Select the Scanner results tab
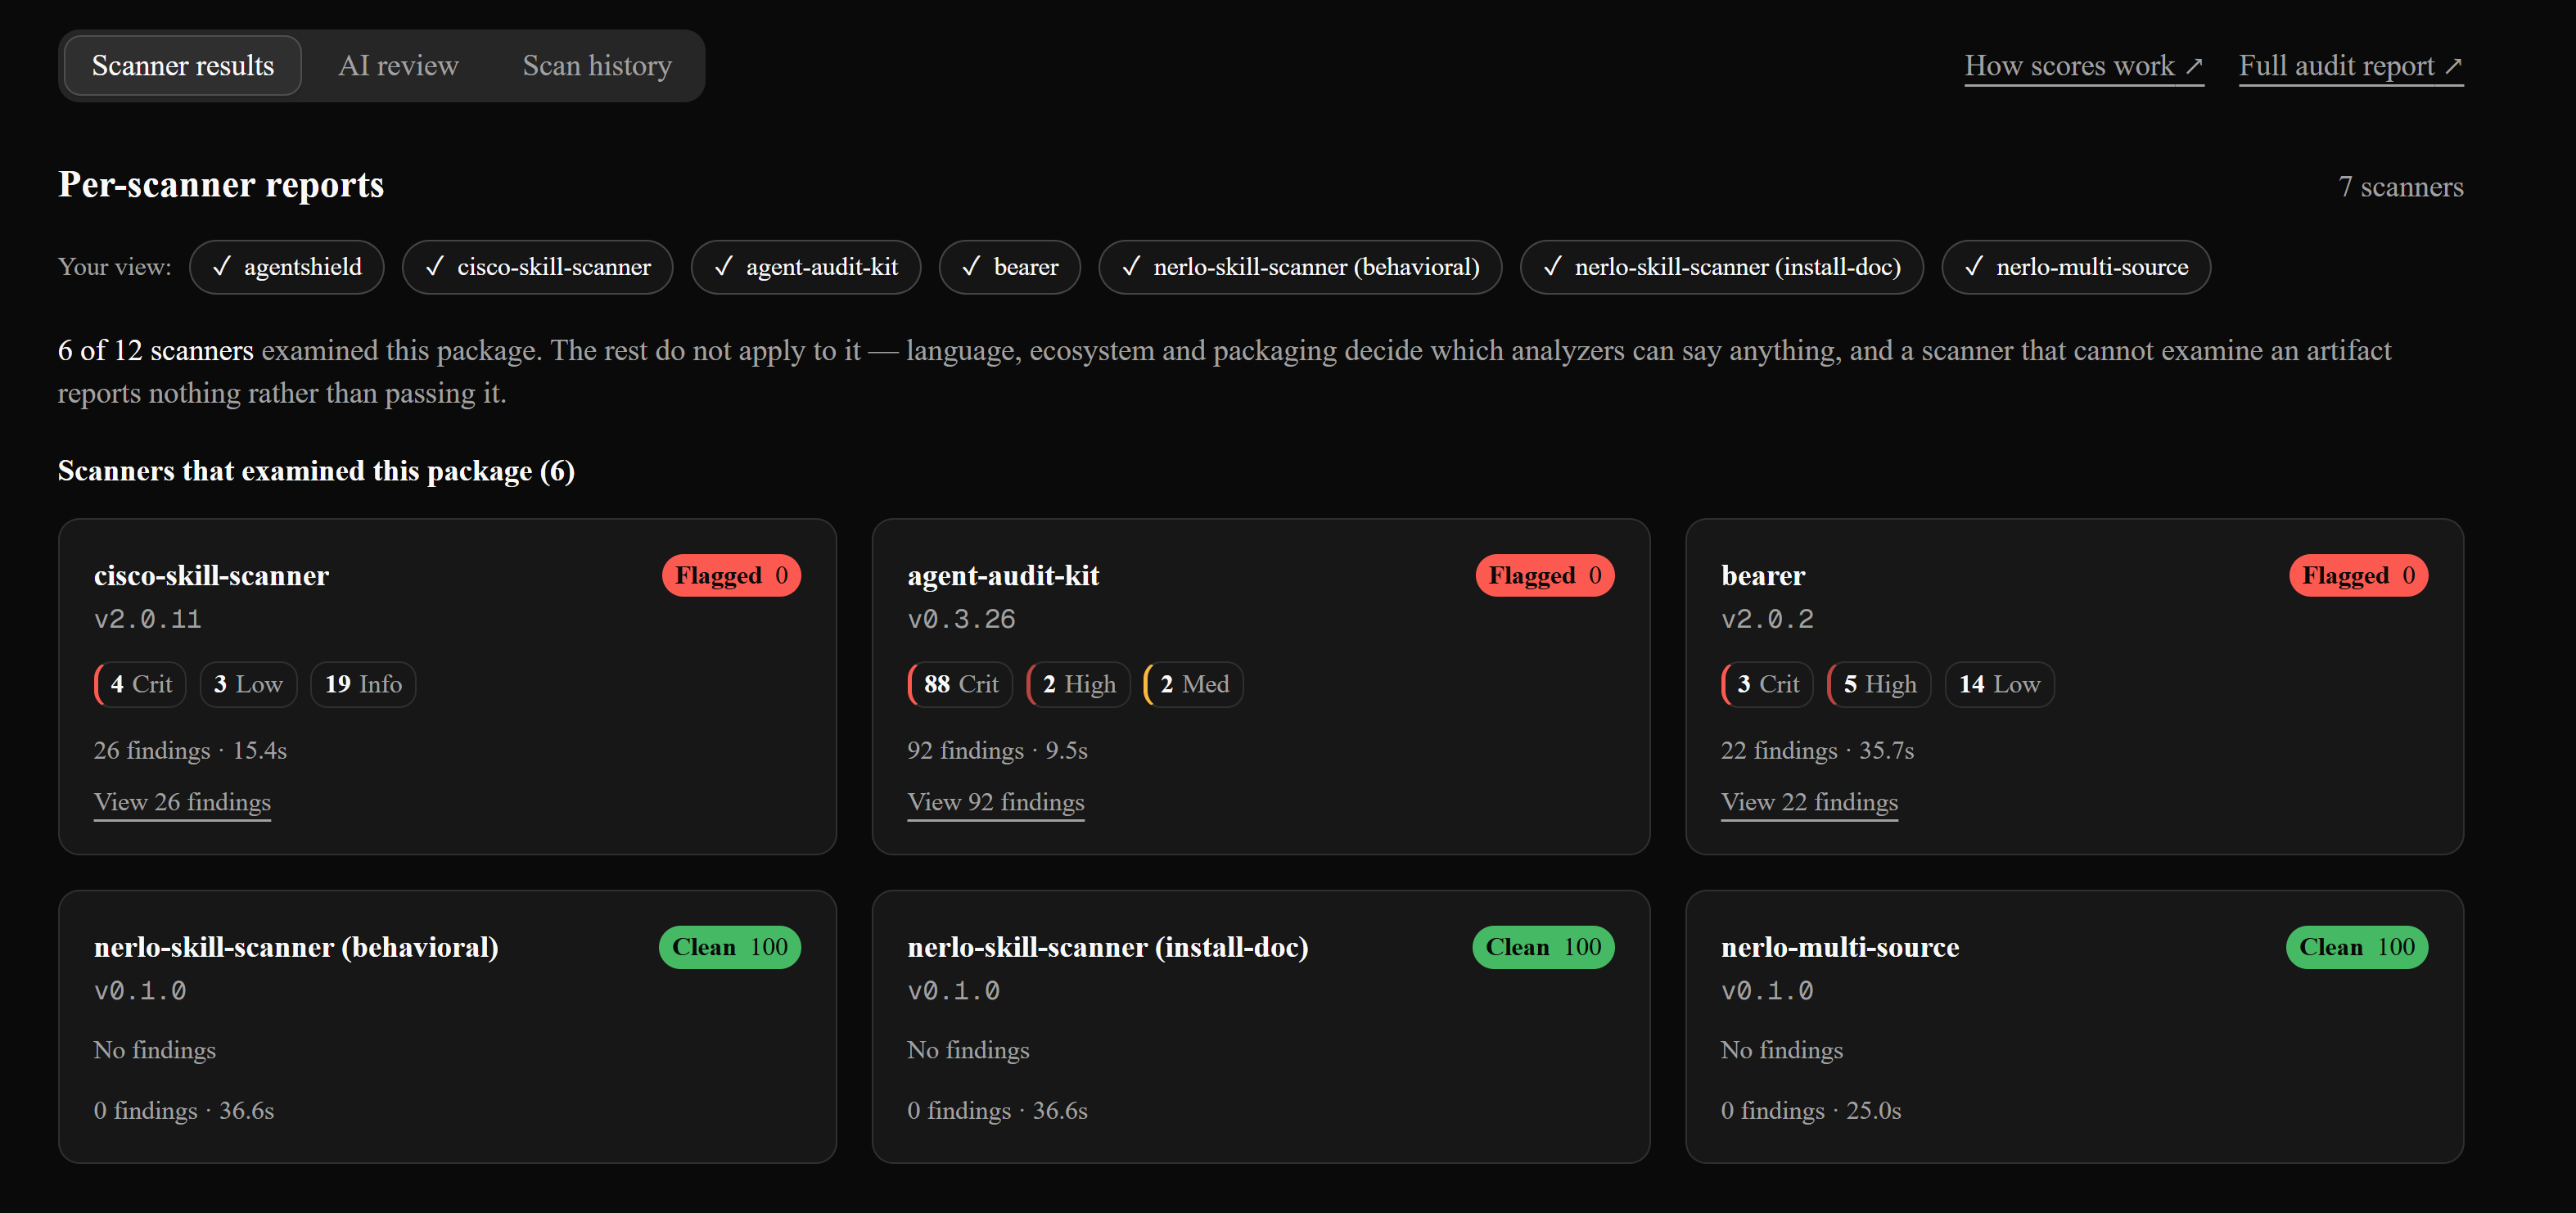2576x1213 pixels. (183, 66)
